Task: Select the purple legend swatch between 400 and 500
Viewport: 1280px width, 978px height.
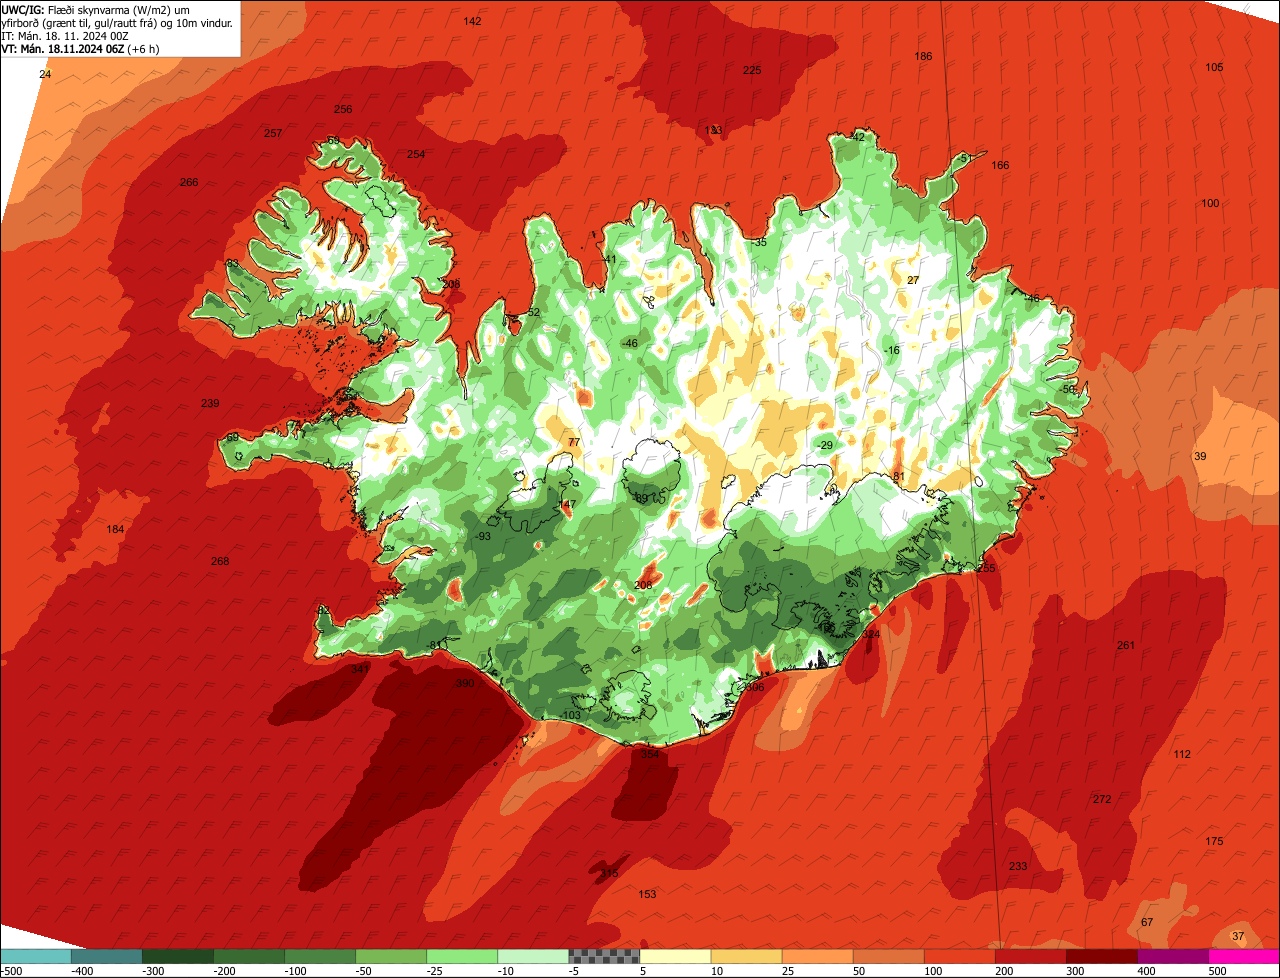Action: click(1173, 956)
